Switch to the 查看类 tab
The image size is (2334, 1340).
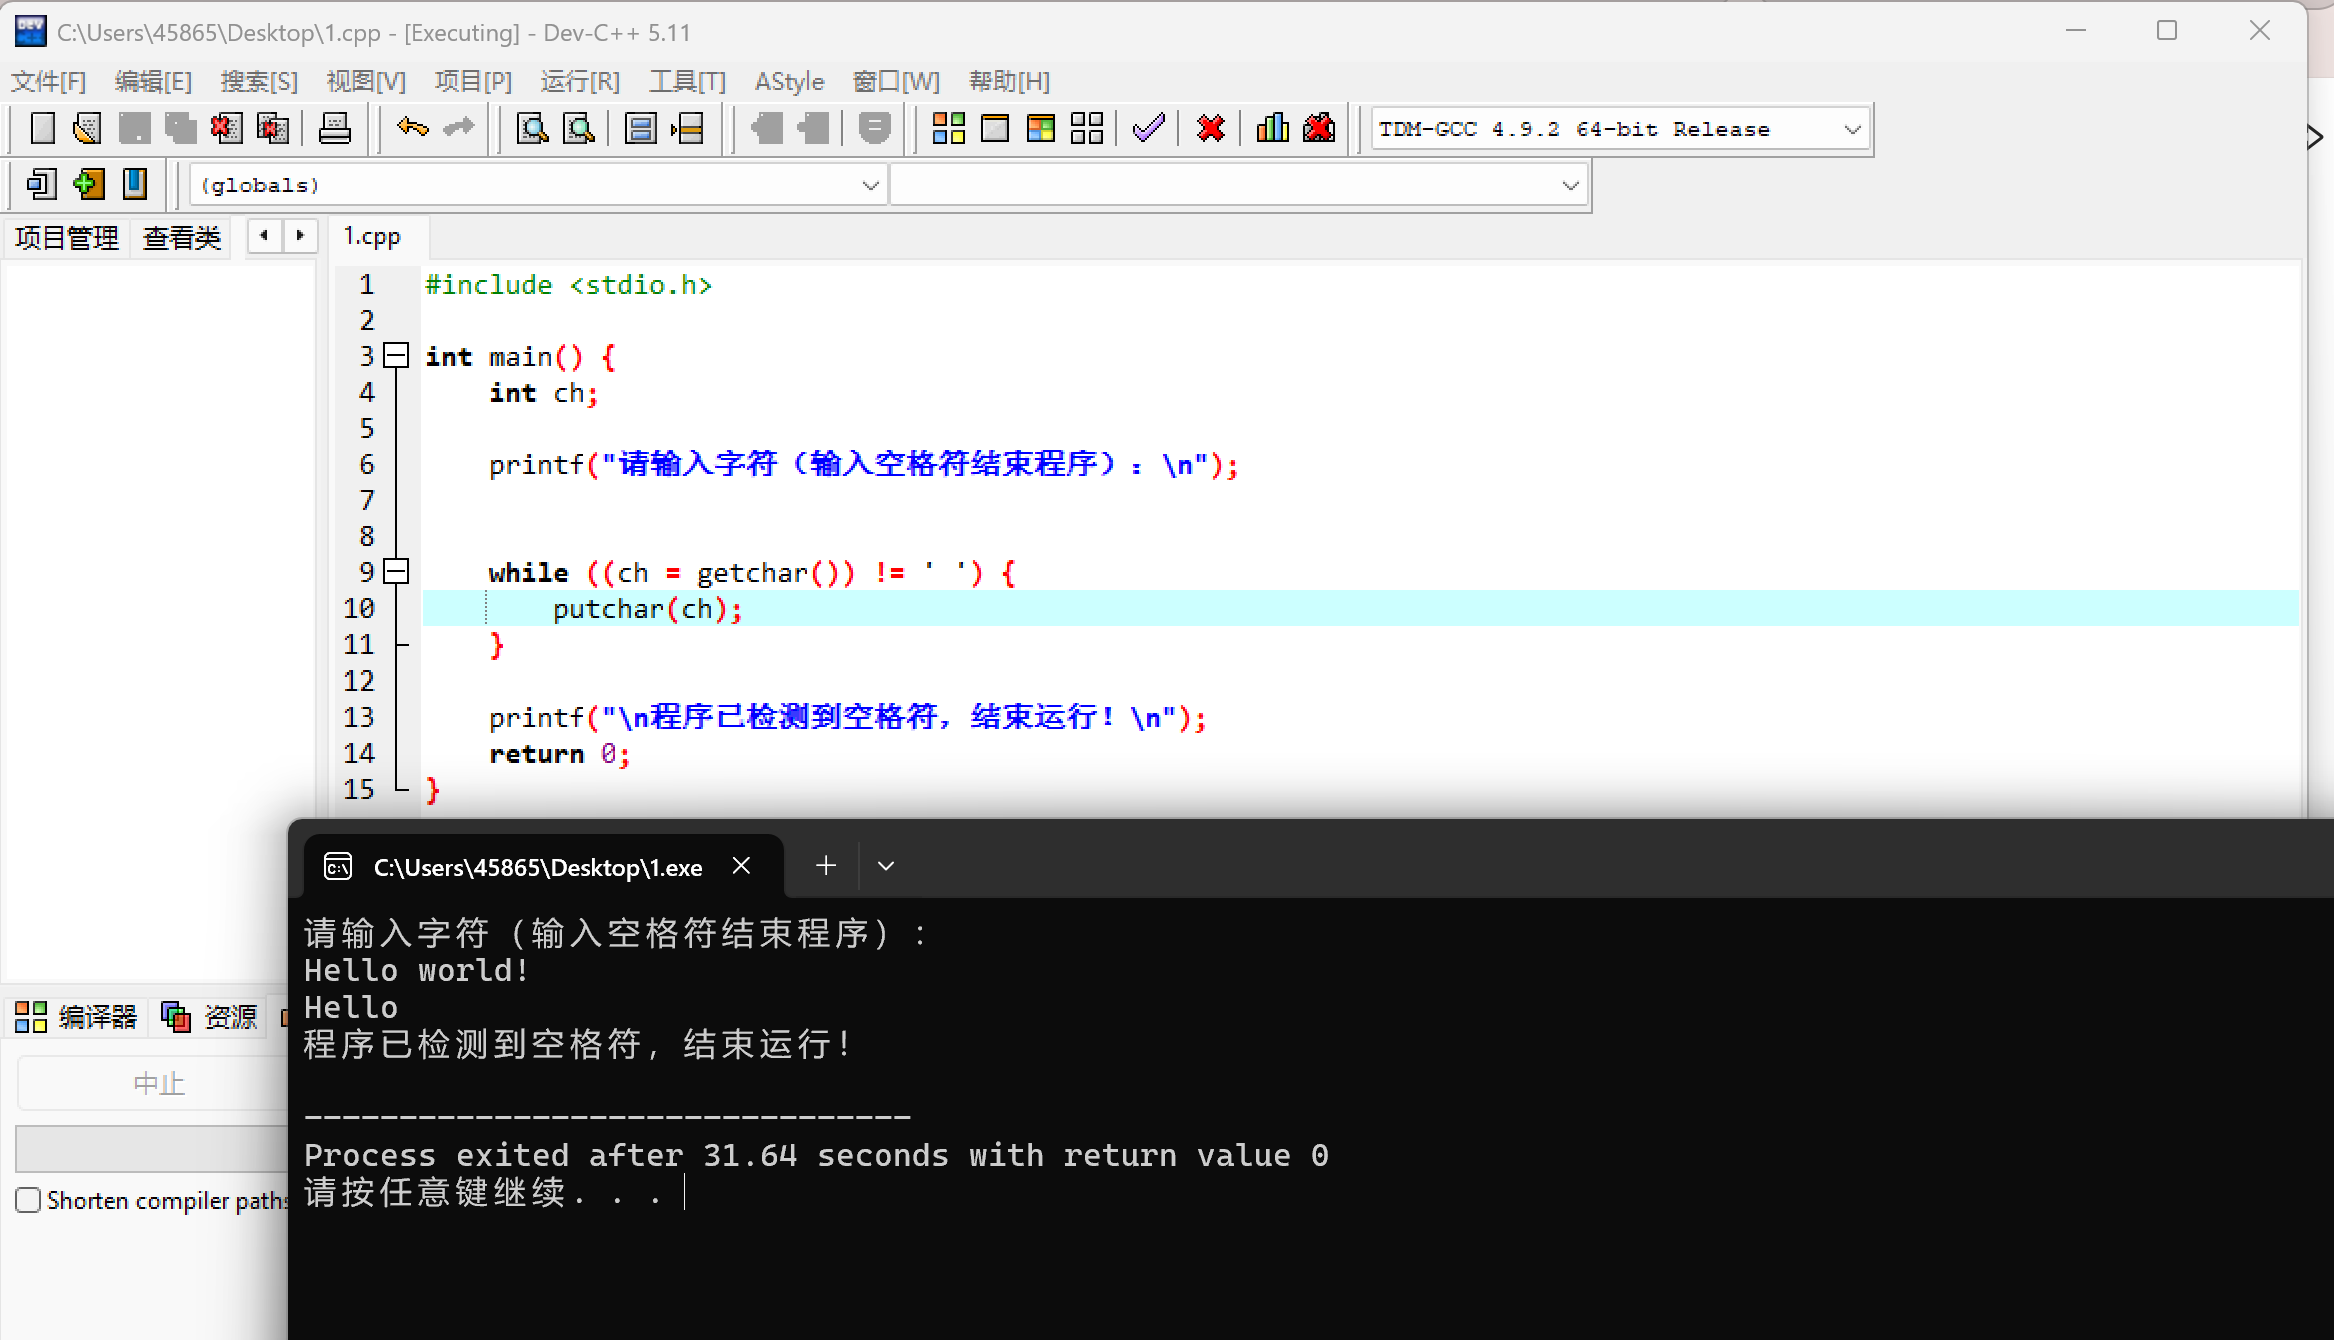[181, 237]
